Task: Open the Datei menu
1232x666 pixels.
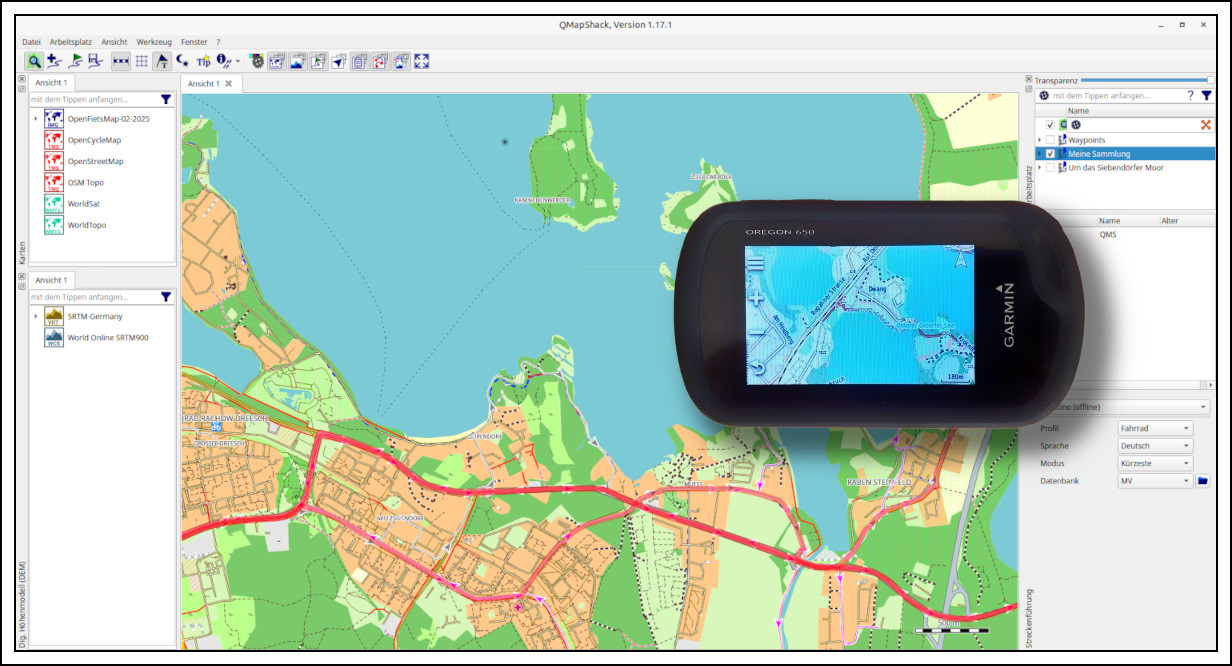Action: [32, 42]
